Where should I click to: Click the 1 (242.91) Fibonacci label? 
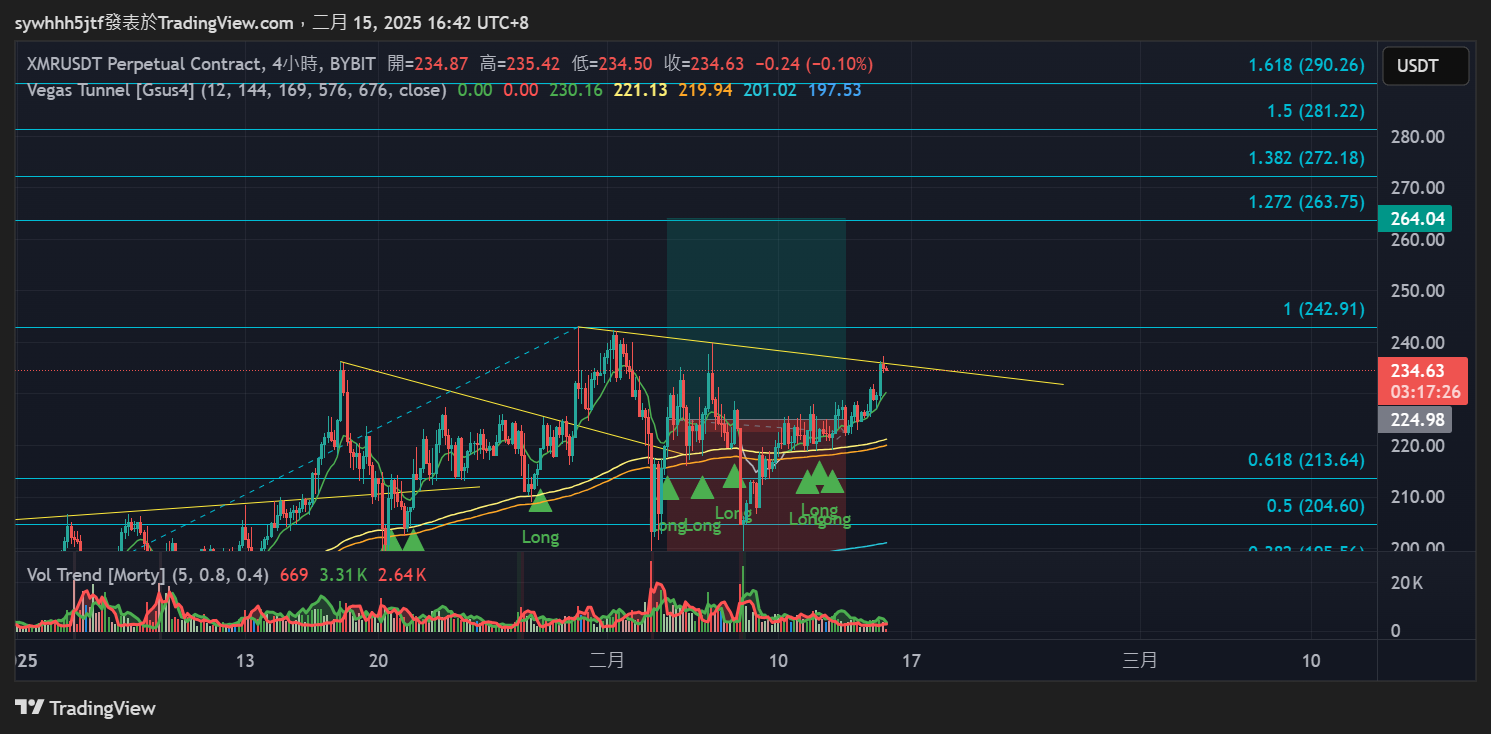click(x=1324, y=309)
